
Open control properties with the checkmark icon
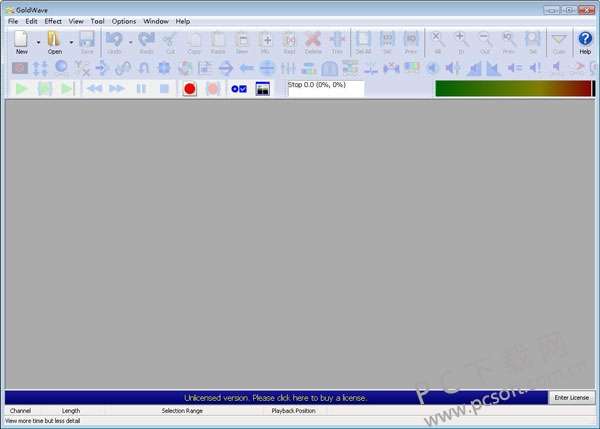[239, 89]
